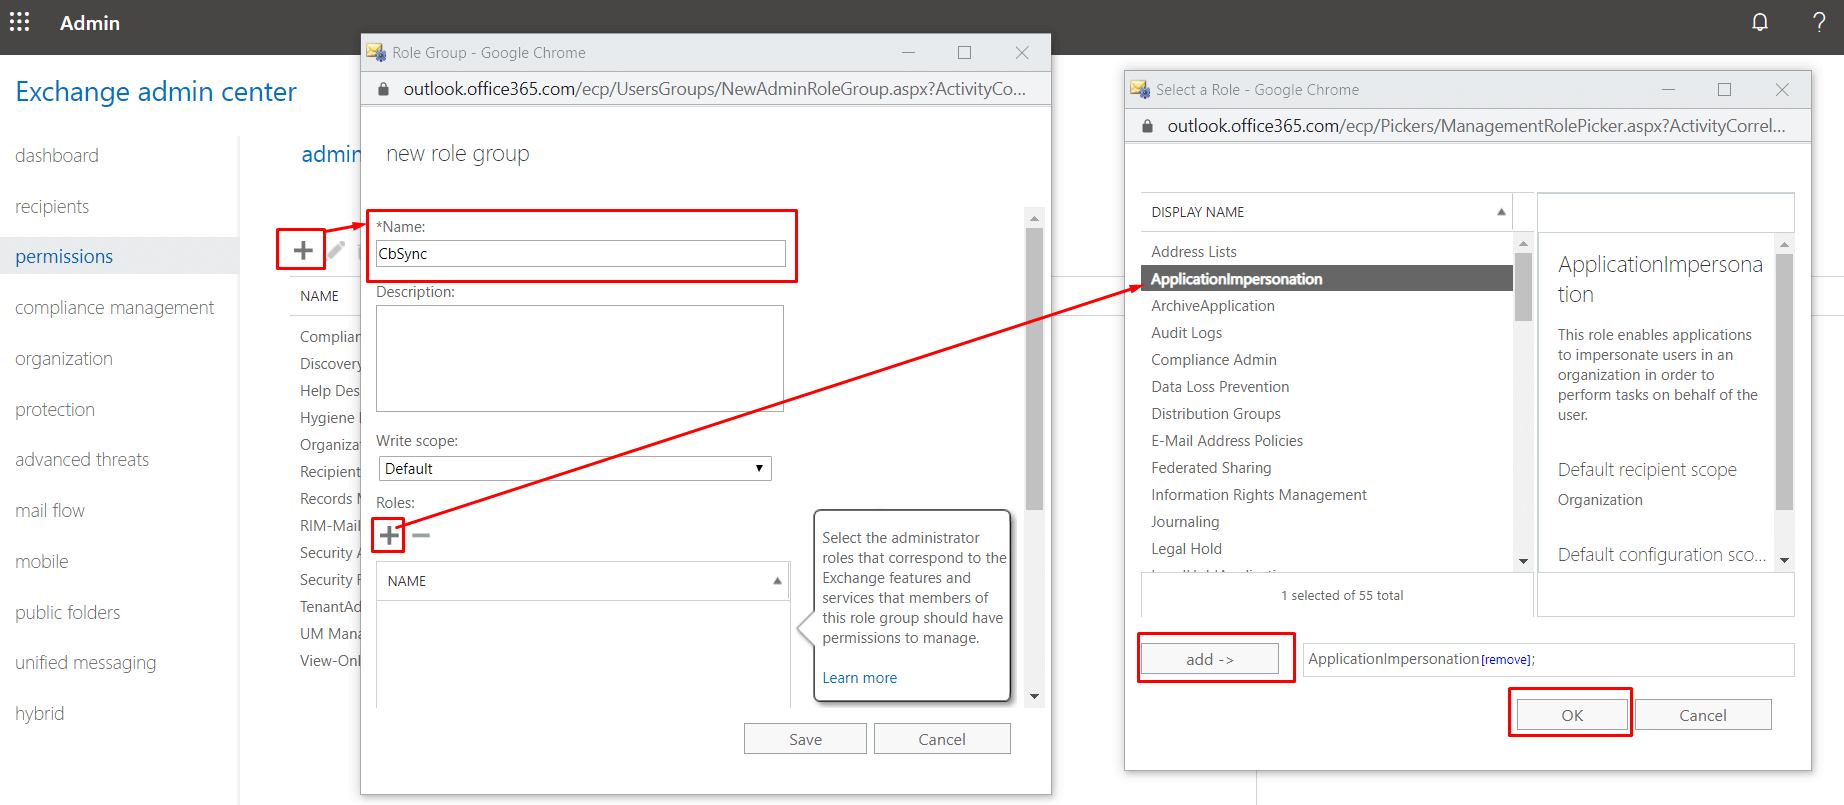The width and height of the screenshot is (1844, 805).
Task: Open compliance management section
Action: (114, 307)
